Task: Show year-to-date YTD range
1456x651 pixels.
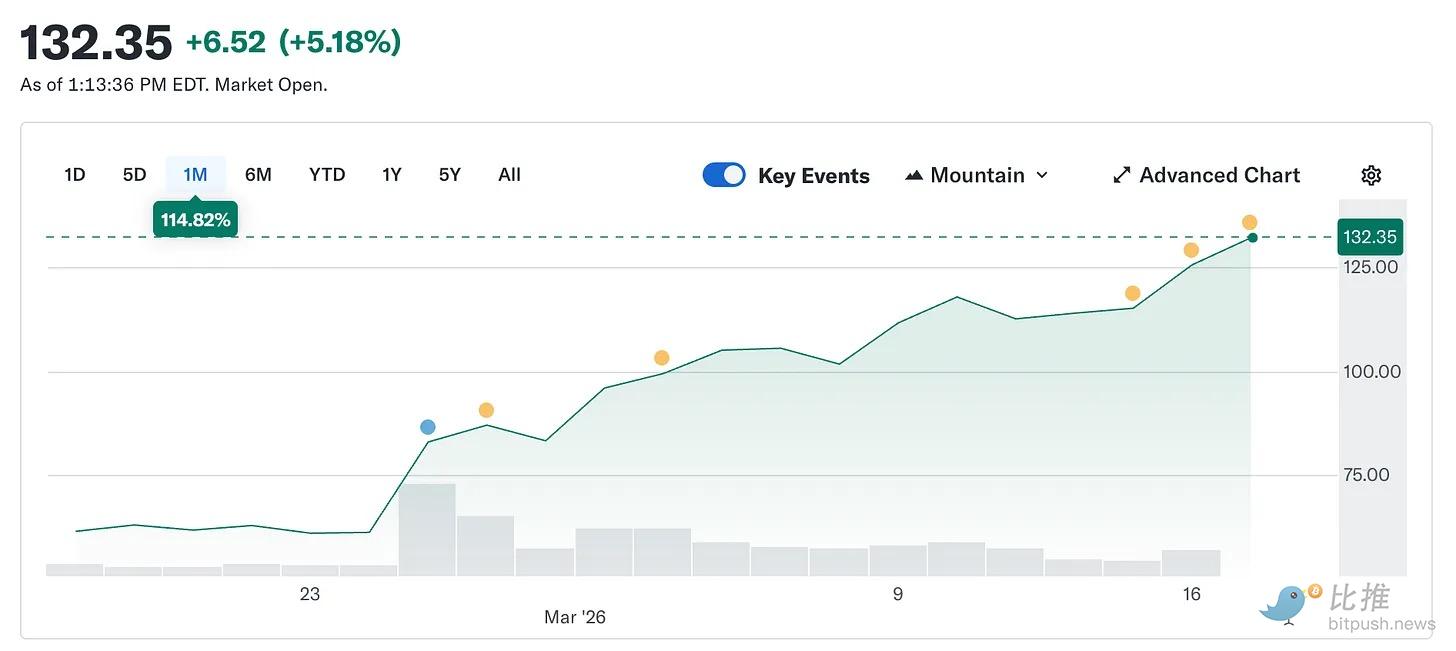Action: click(327, 175)
